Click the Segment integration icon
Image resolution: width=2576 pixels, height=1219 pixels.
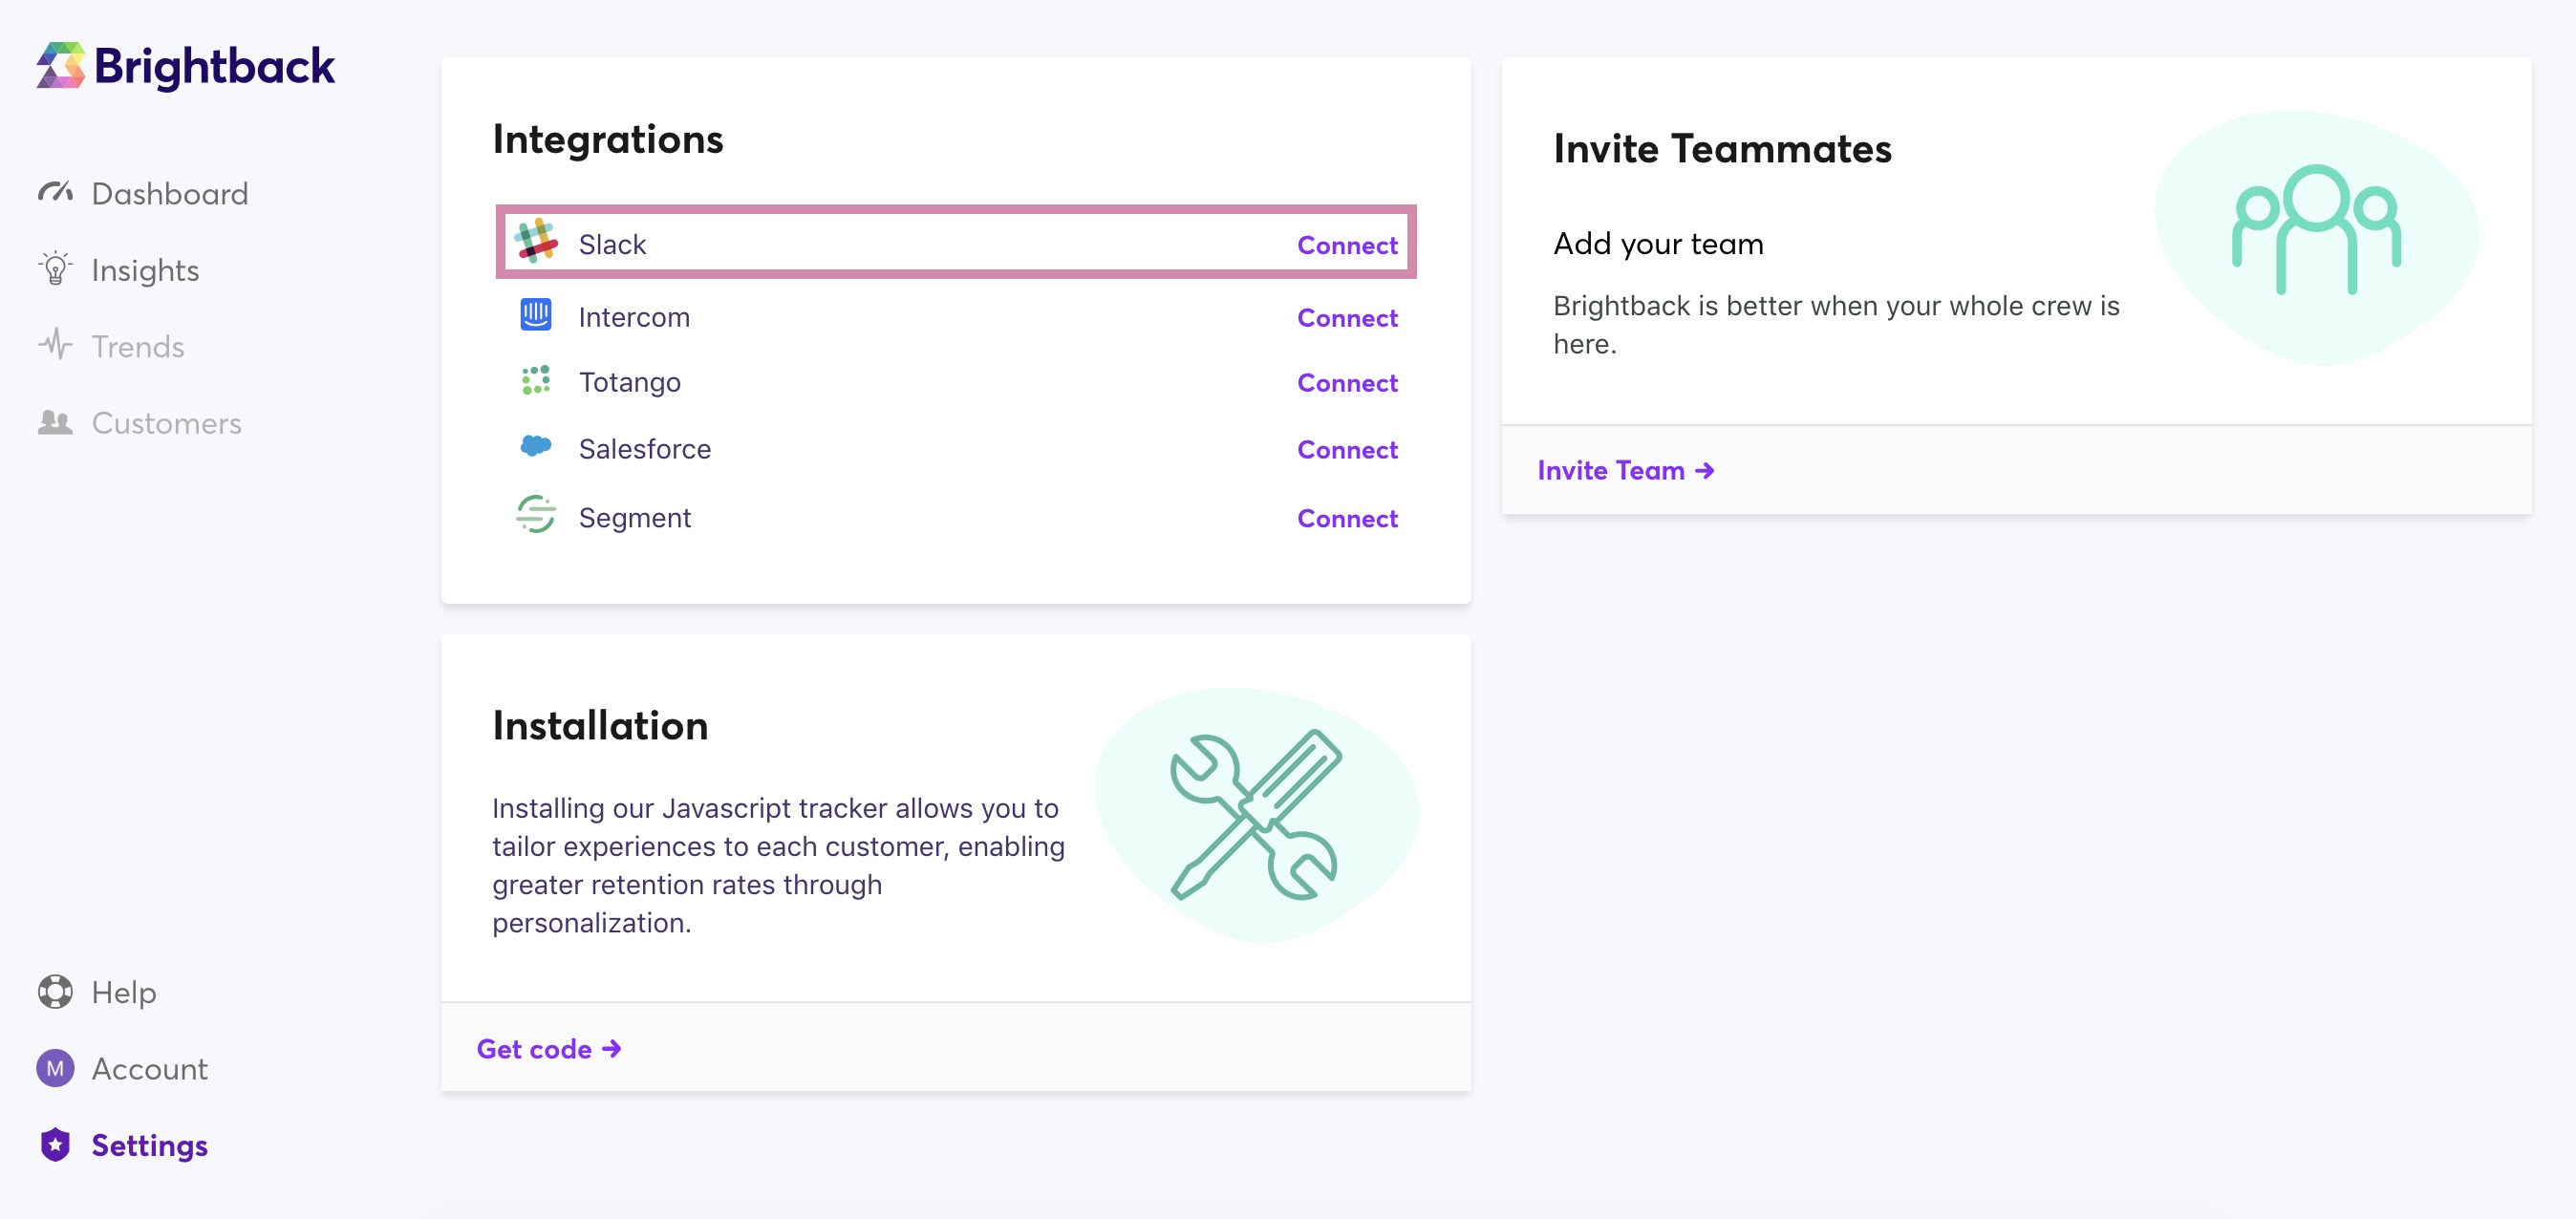tap(536, 516)
